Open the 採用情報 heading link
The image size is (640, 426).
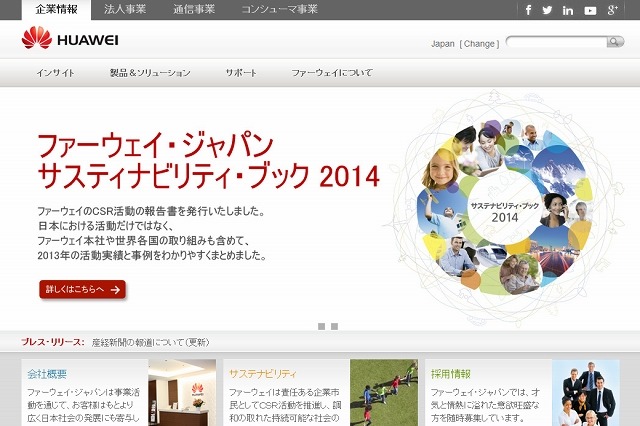click(451, 374)
